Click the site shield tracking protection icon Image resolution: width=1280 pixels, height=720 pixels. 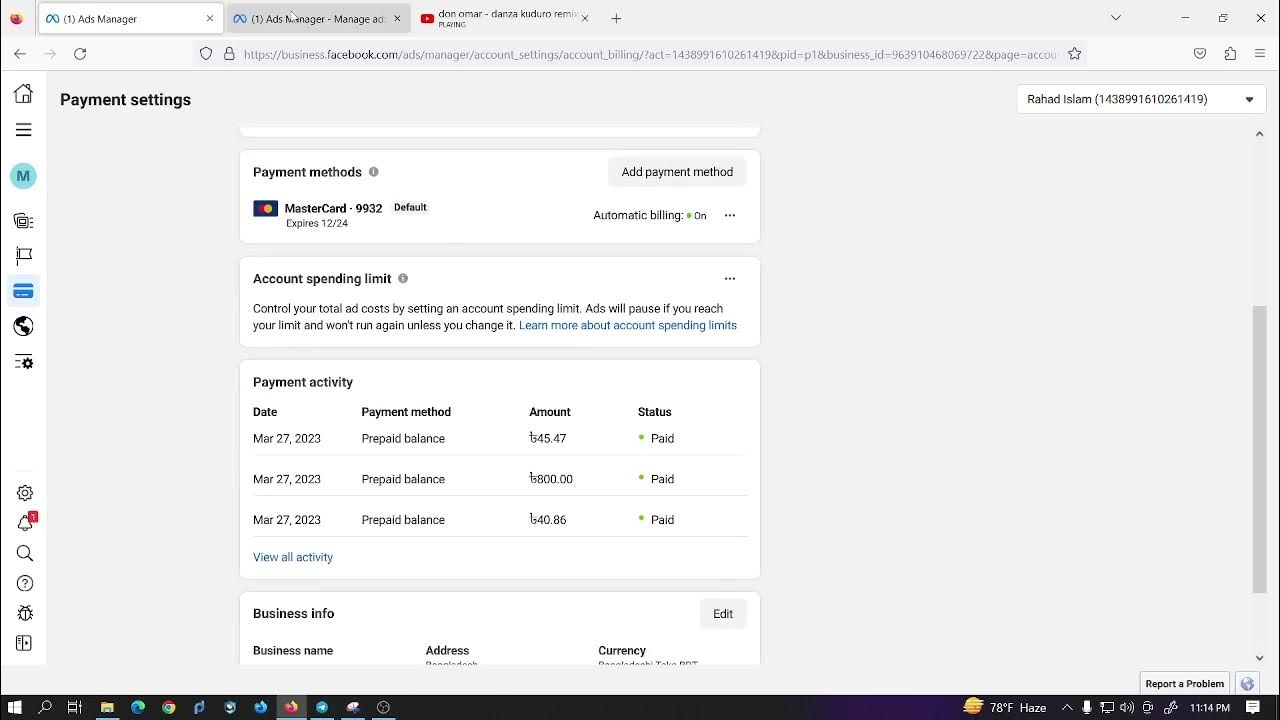(x=206, y=54)
